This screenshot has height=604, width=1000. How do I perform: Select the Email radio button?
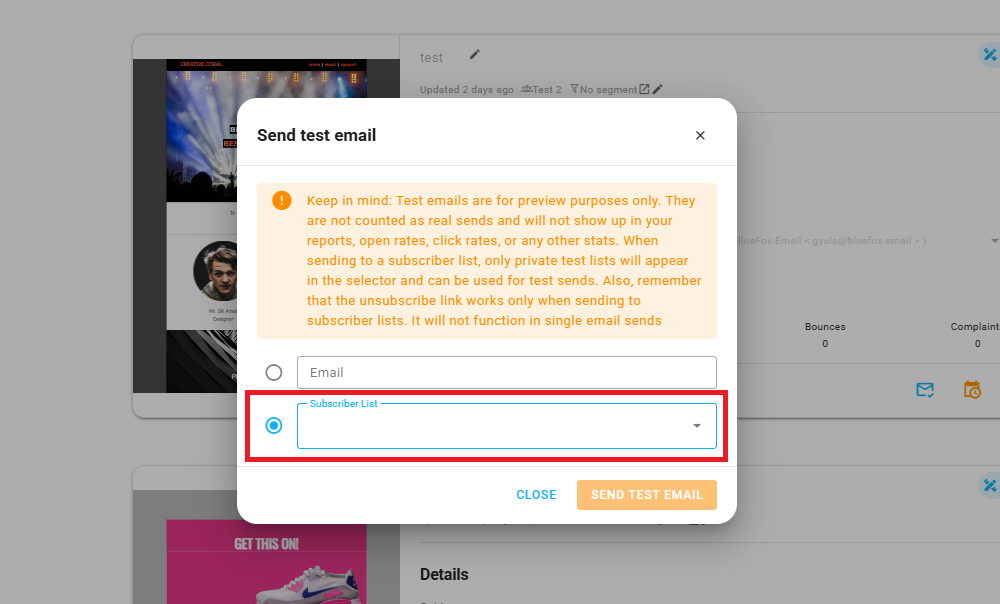(274, 372)
